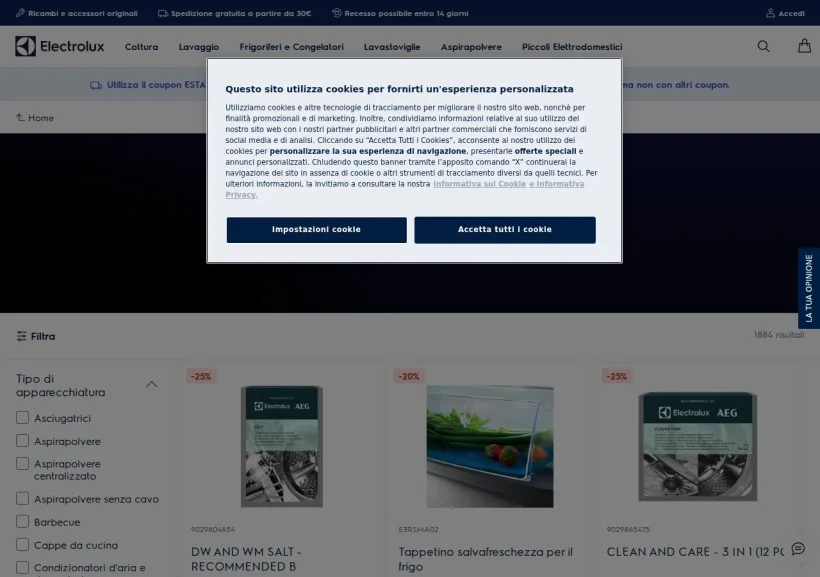Open the Clean and Care product image
820x577 pixels.
pyautogui.click(x=698, y=446)
